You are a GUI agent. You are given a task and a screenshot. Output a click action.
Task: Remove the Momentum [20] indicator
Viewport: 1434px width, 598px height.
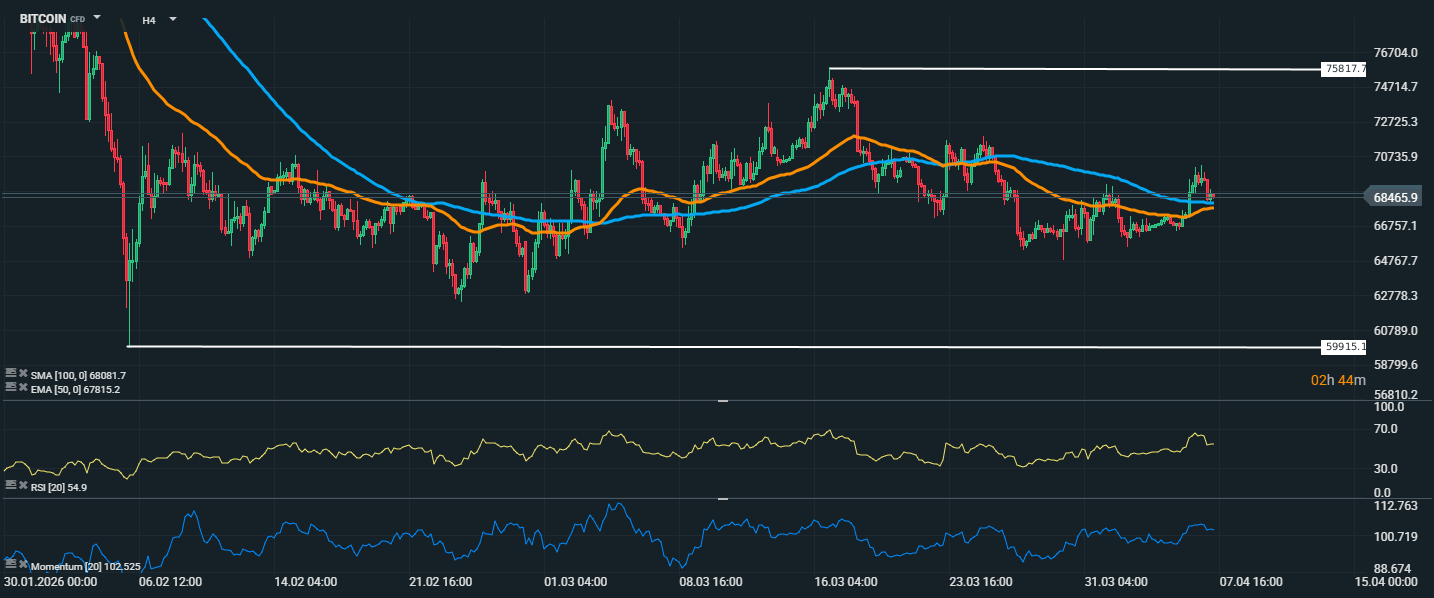coord(22,566)
